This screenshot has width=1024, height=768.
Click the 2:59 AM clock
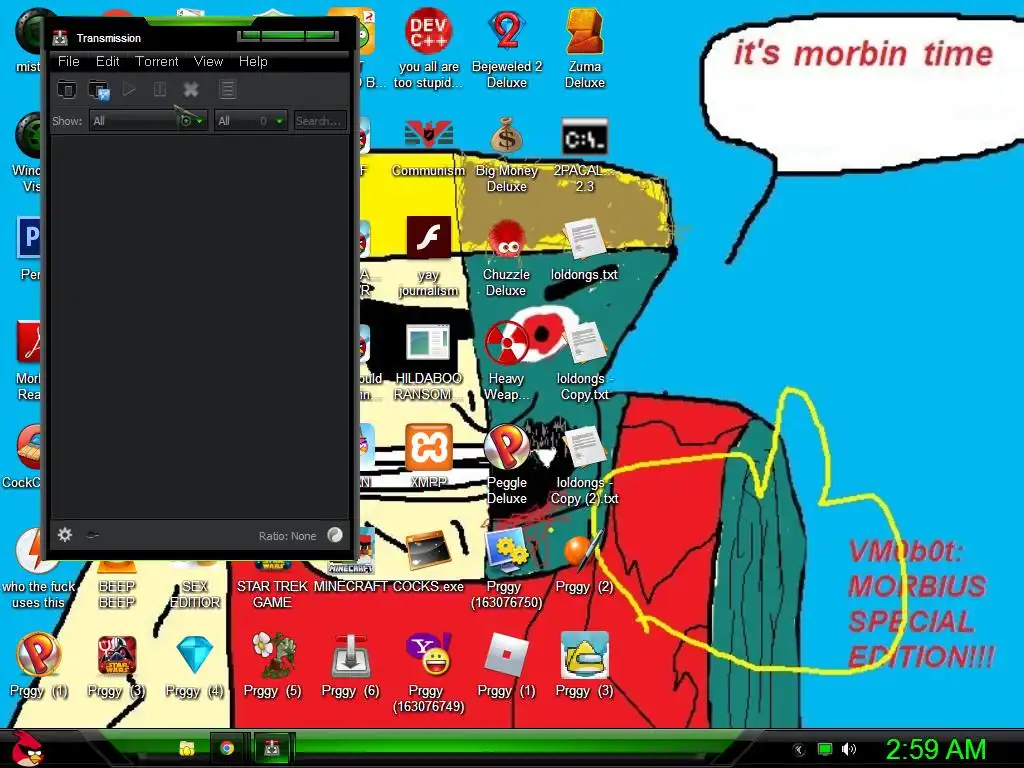click(935, 749)
